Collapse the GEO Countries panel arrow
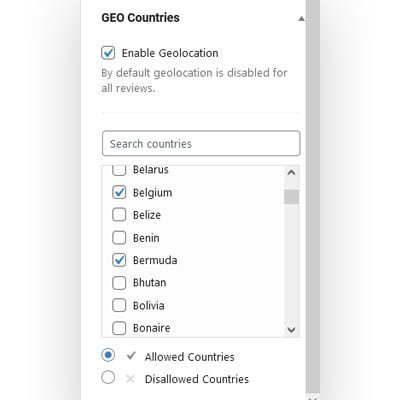This screenshot has width=400, height=400. [x=301, y=19]
